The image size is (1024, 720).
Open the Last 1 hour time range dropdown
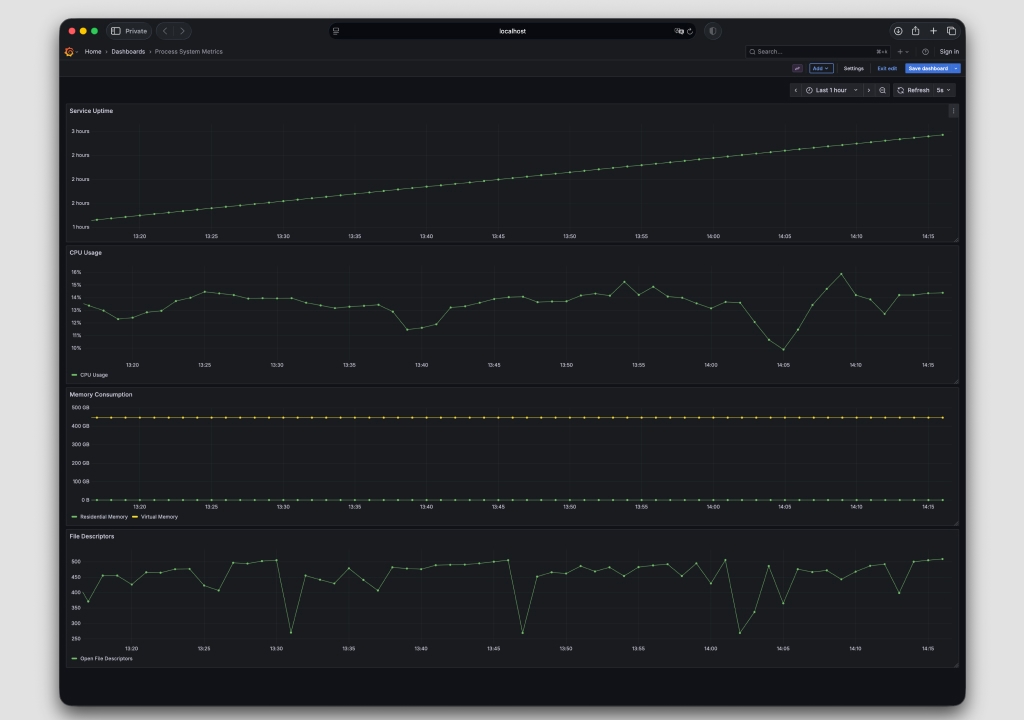pos(832,90)
